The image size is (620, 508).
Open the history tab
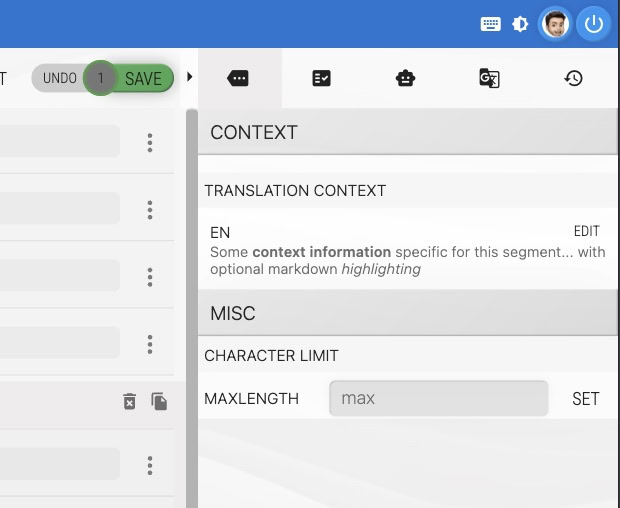click(573, 78)
